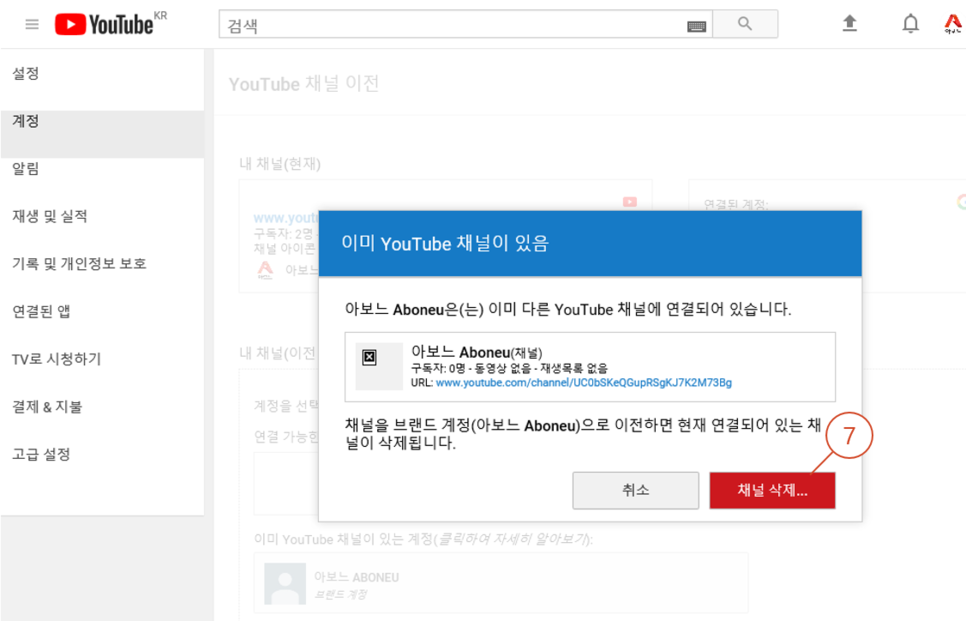Screen dimensions: 966x621
Task: Open the hamburger guide menu
Action: [32, 24]
